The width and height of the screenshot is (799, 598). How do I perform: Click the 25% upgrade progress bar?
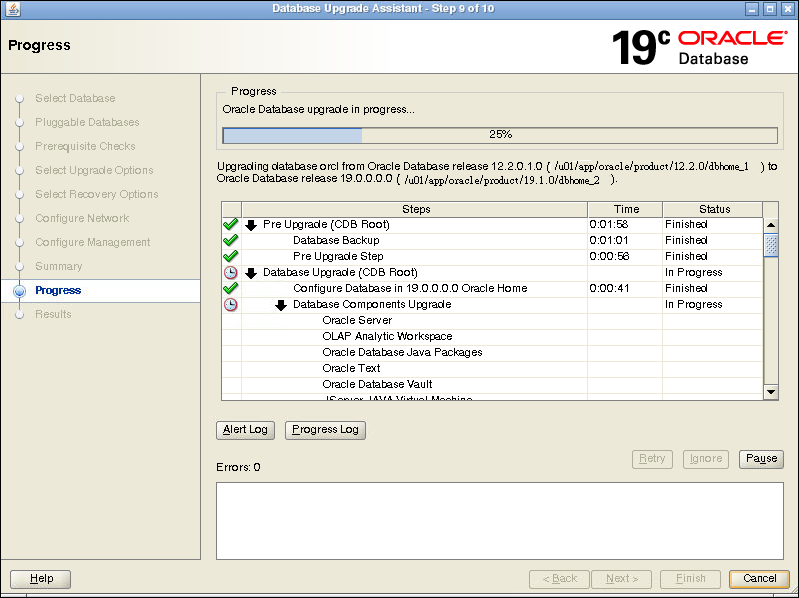(499, 135)
